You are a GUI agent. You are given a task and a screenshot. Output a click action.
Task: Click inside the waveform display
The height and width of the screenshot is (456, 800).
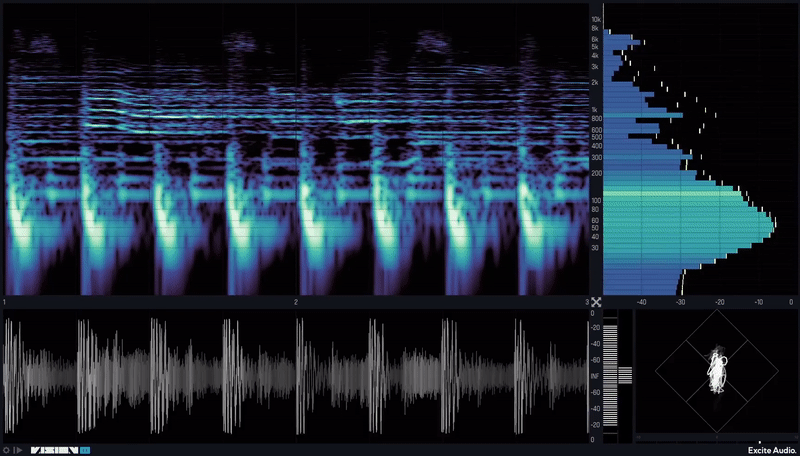click(296, 375)
